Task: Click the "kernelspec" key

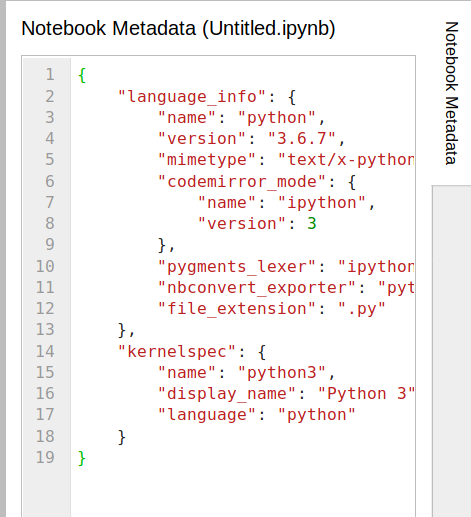Action: [x=177, y=352]
